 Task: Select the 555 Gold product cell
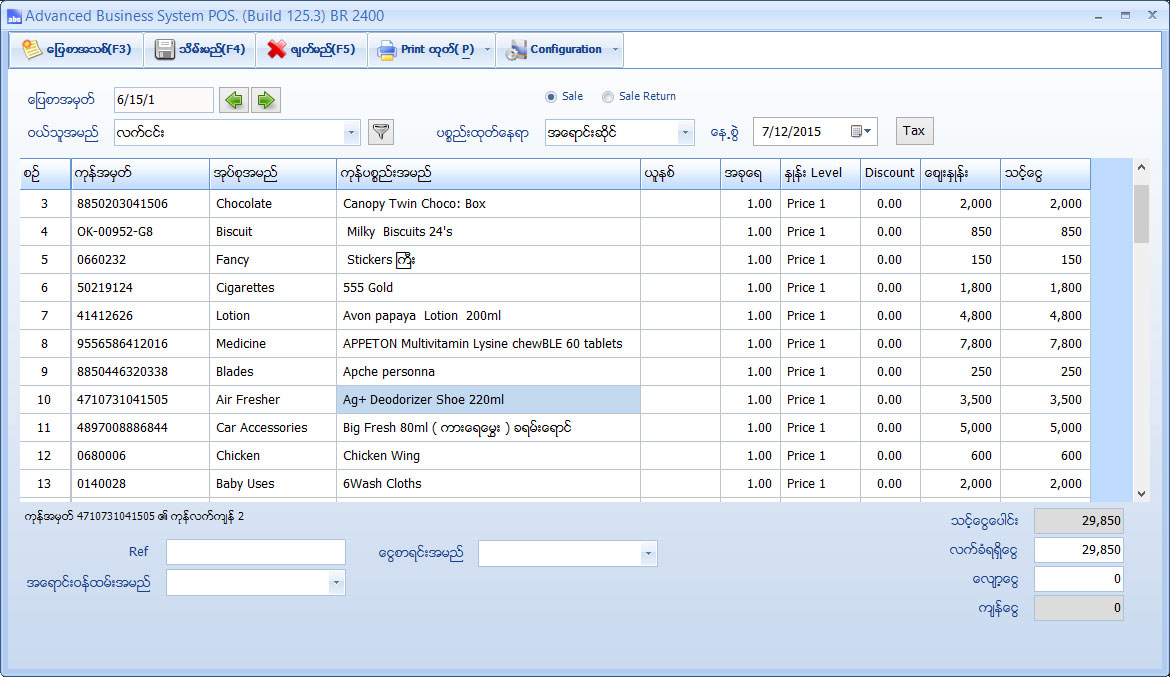click(489, 288)
